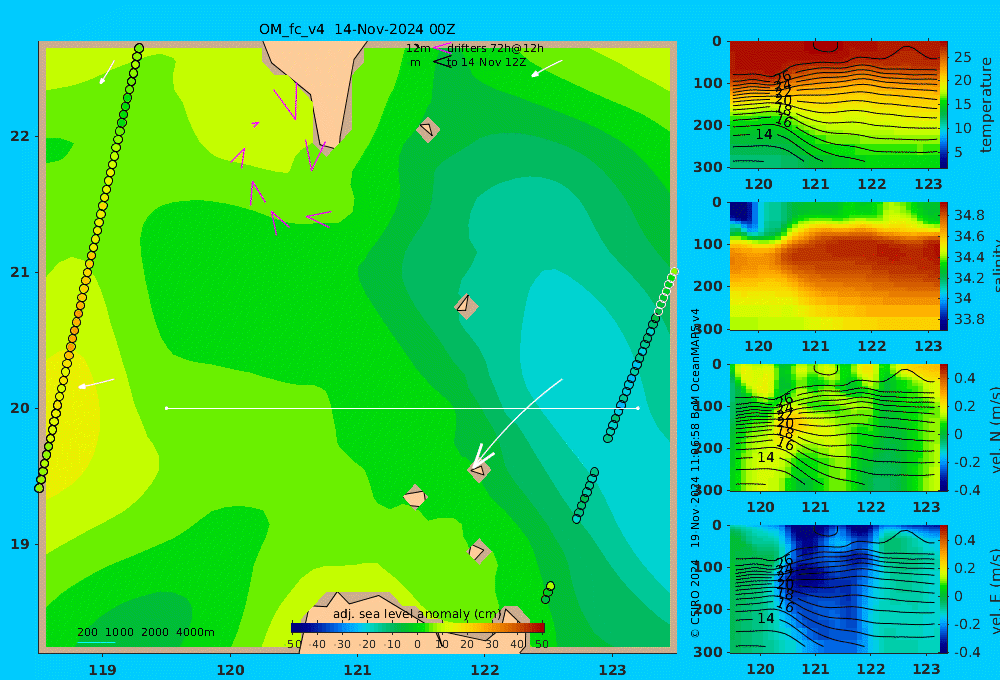The image size is (1000, 680).
Task: Open the vel. N section panel
Action: point(834,427)
